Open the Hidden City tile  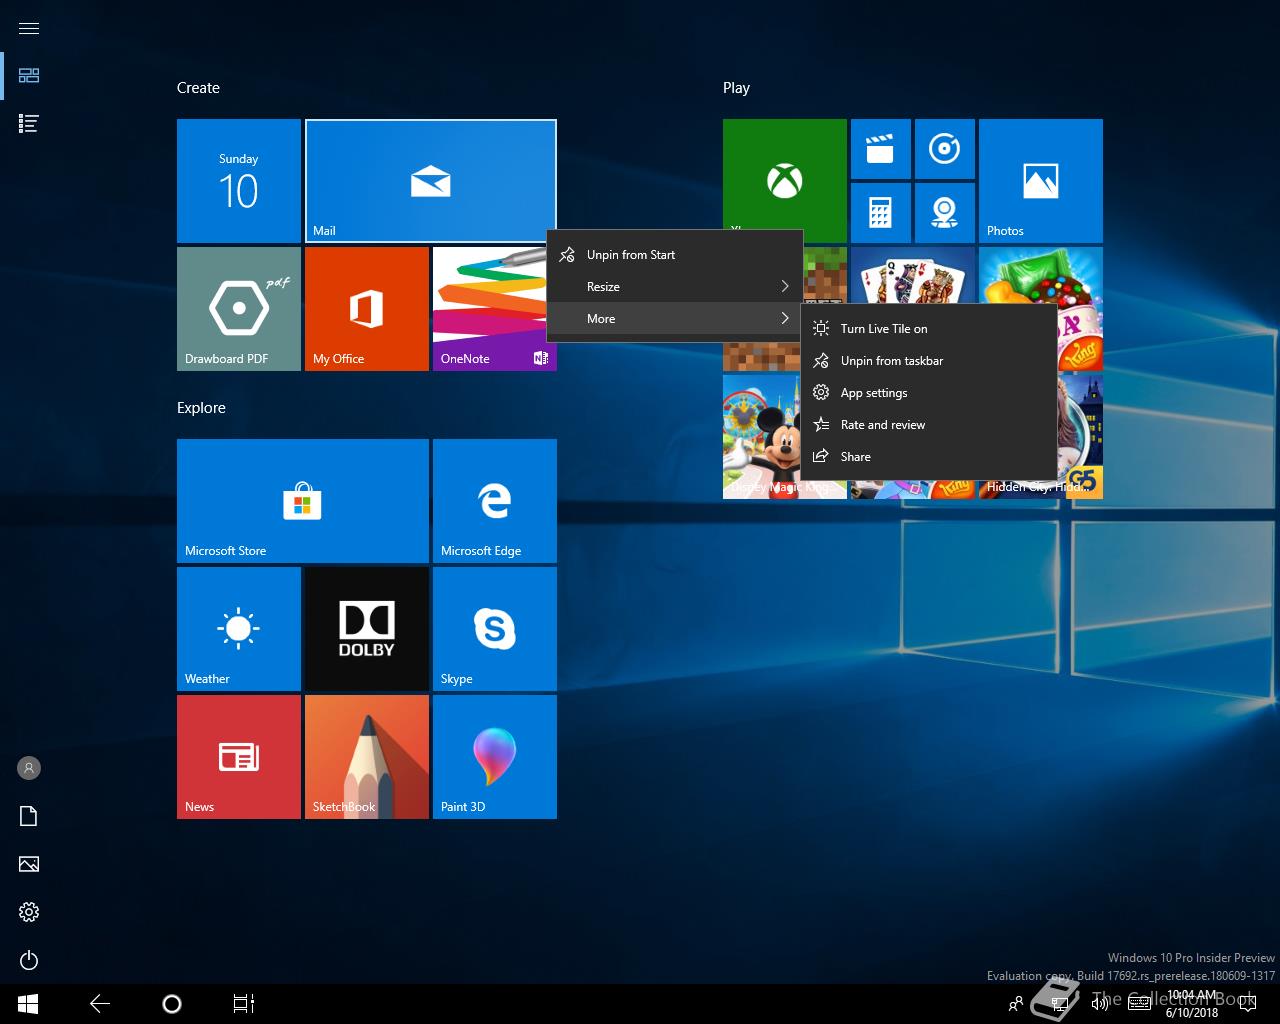(1080, 437)
